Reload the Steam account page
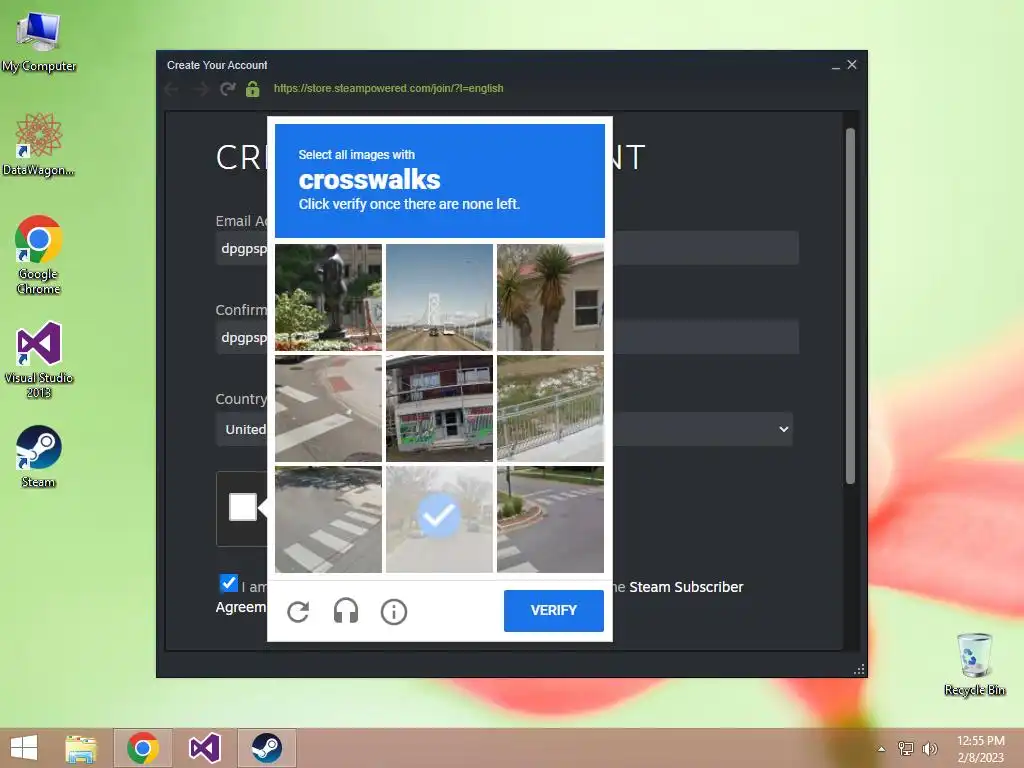1024x768 pixels. 227,89
